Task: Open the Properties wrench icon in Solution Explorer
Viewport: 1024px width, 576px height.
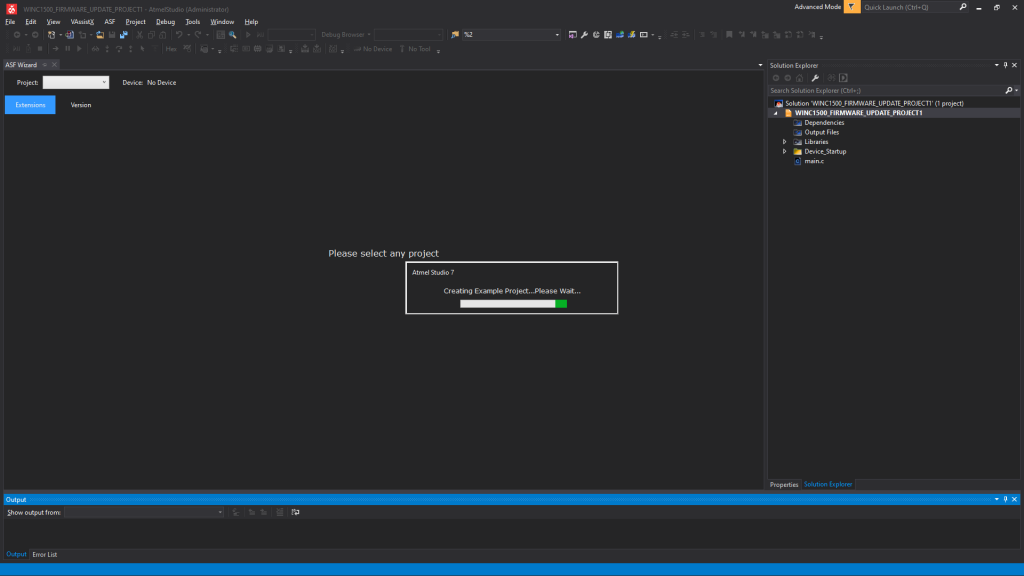Action: pyautogui.click(x=815, y=78)
